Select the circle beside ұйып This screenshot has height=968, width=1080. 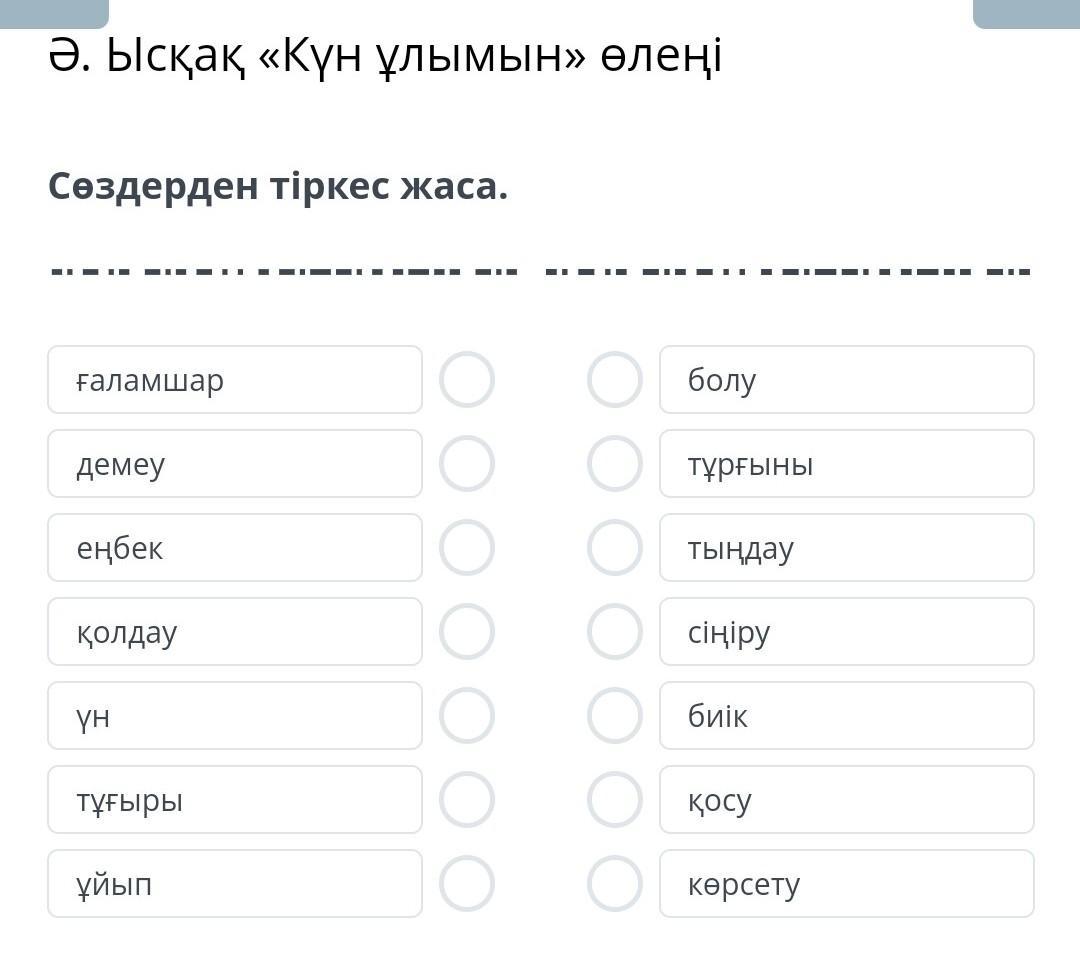[467, 884]
